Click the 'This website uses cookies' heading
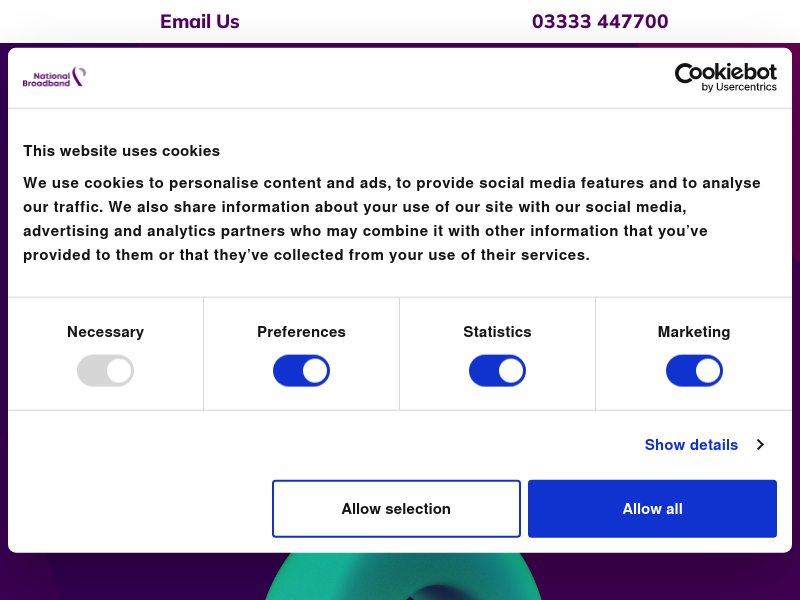800x600 pixels. tap(121, 151)
